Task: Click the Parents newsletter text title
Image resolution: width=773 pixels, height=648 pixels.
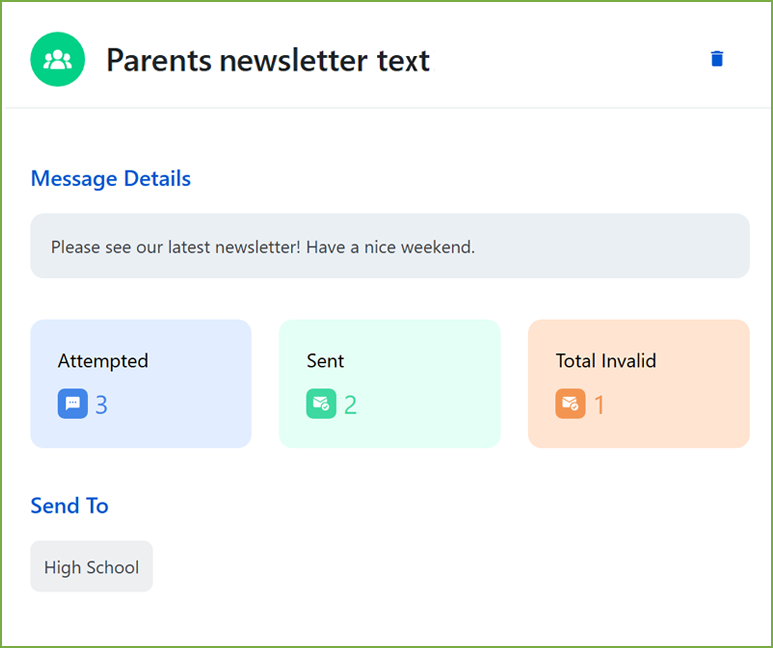Action: click(x=268, y=61)
